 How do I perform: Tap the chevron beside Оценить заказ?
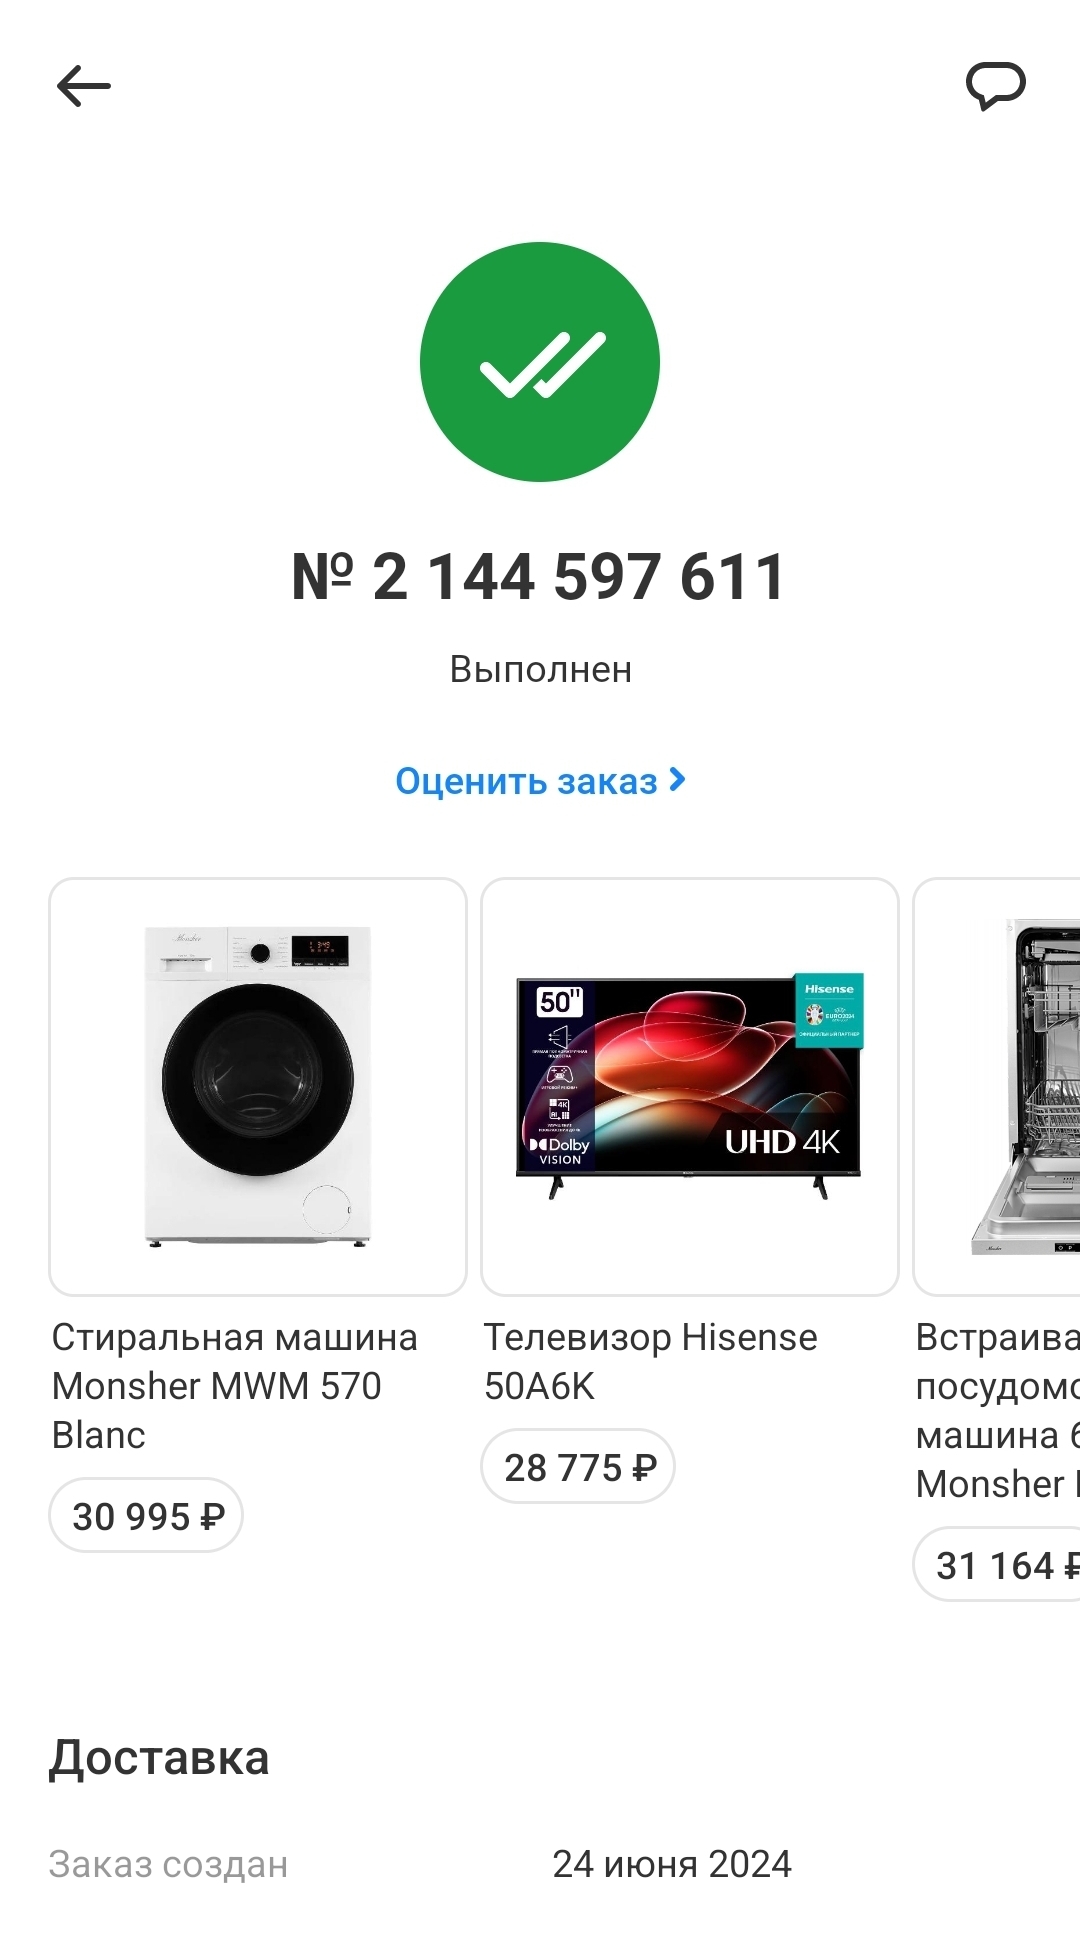677,780
